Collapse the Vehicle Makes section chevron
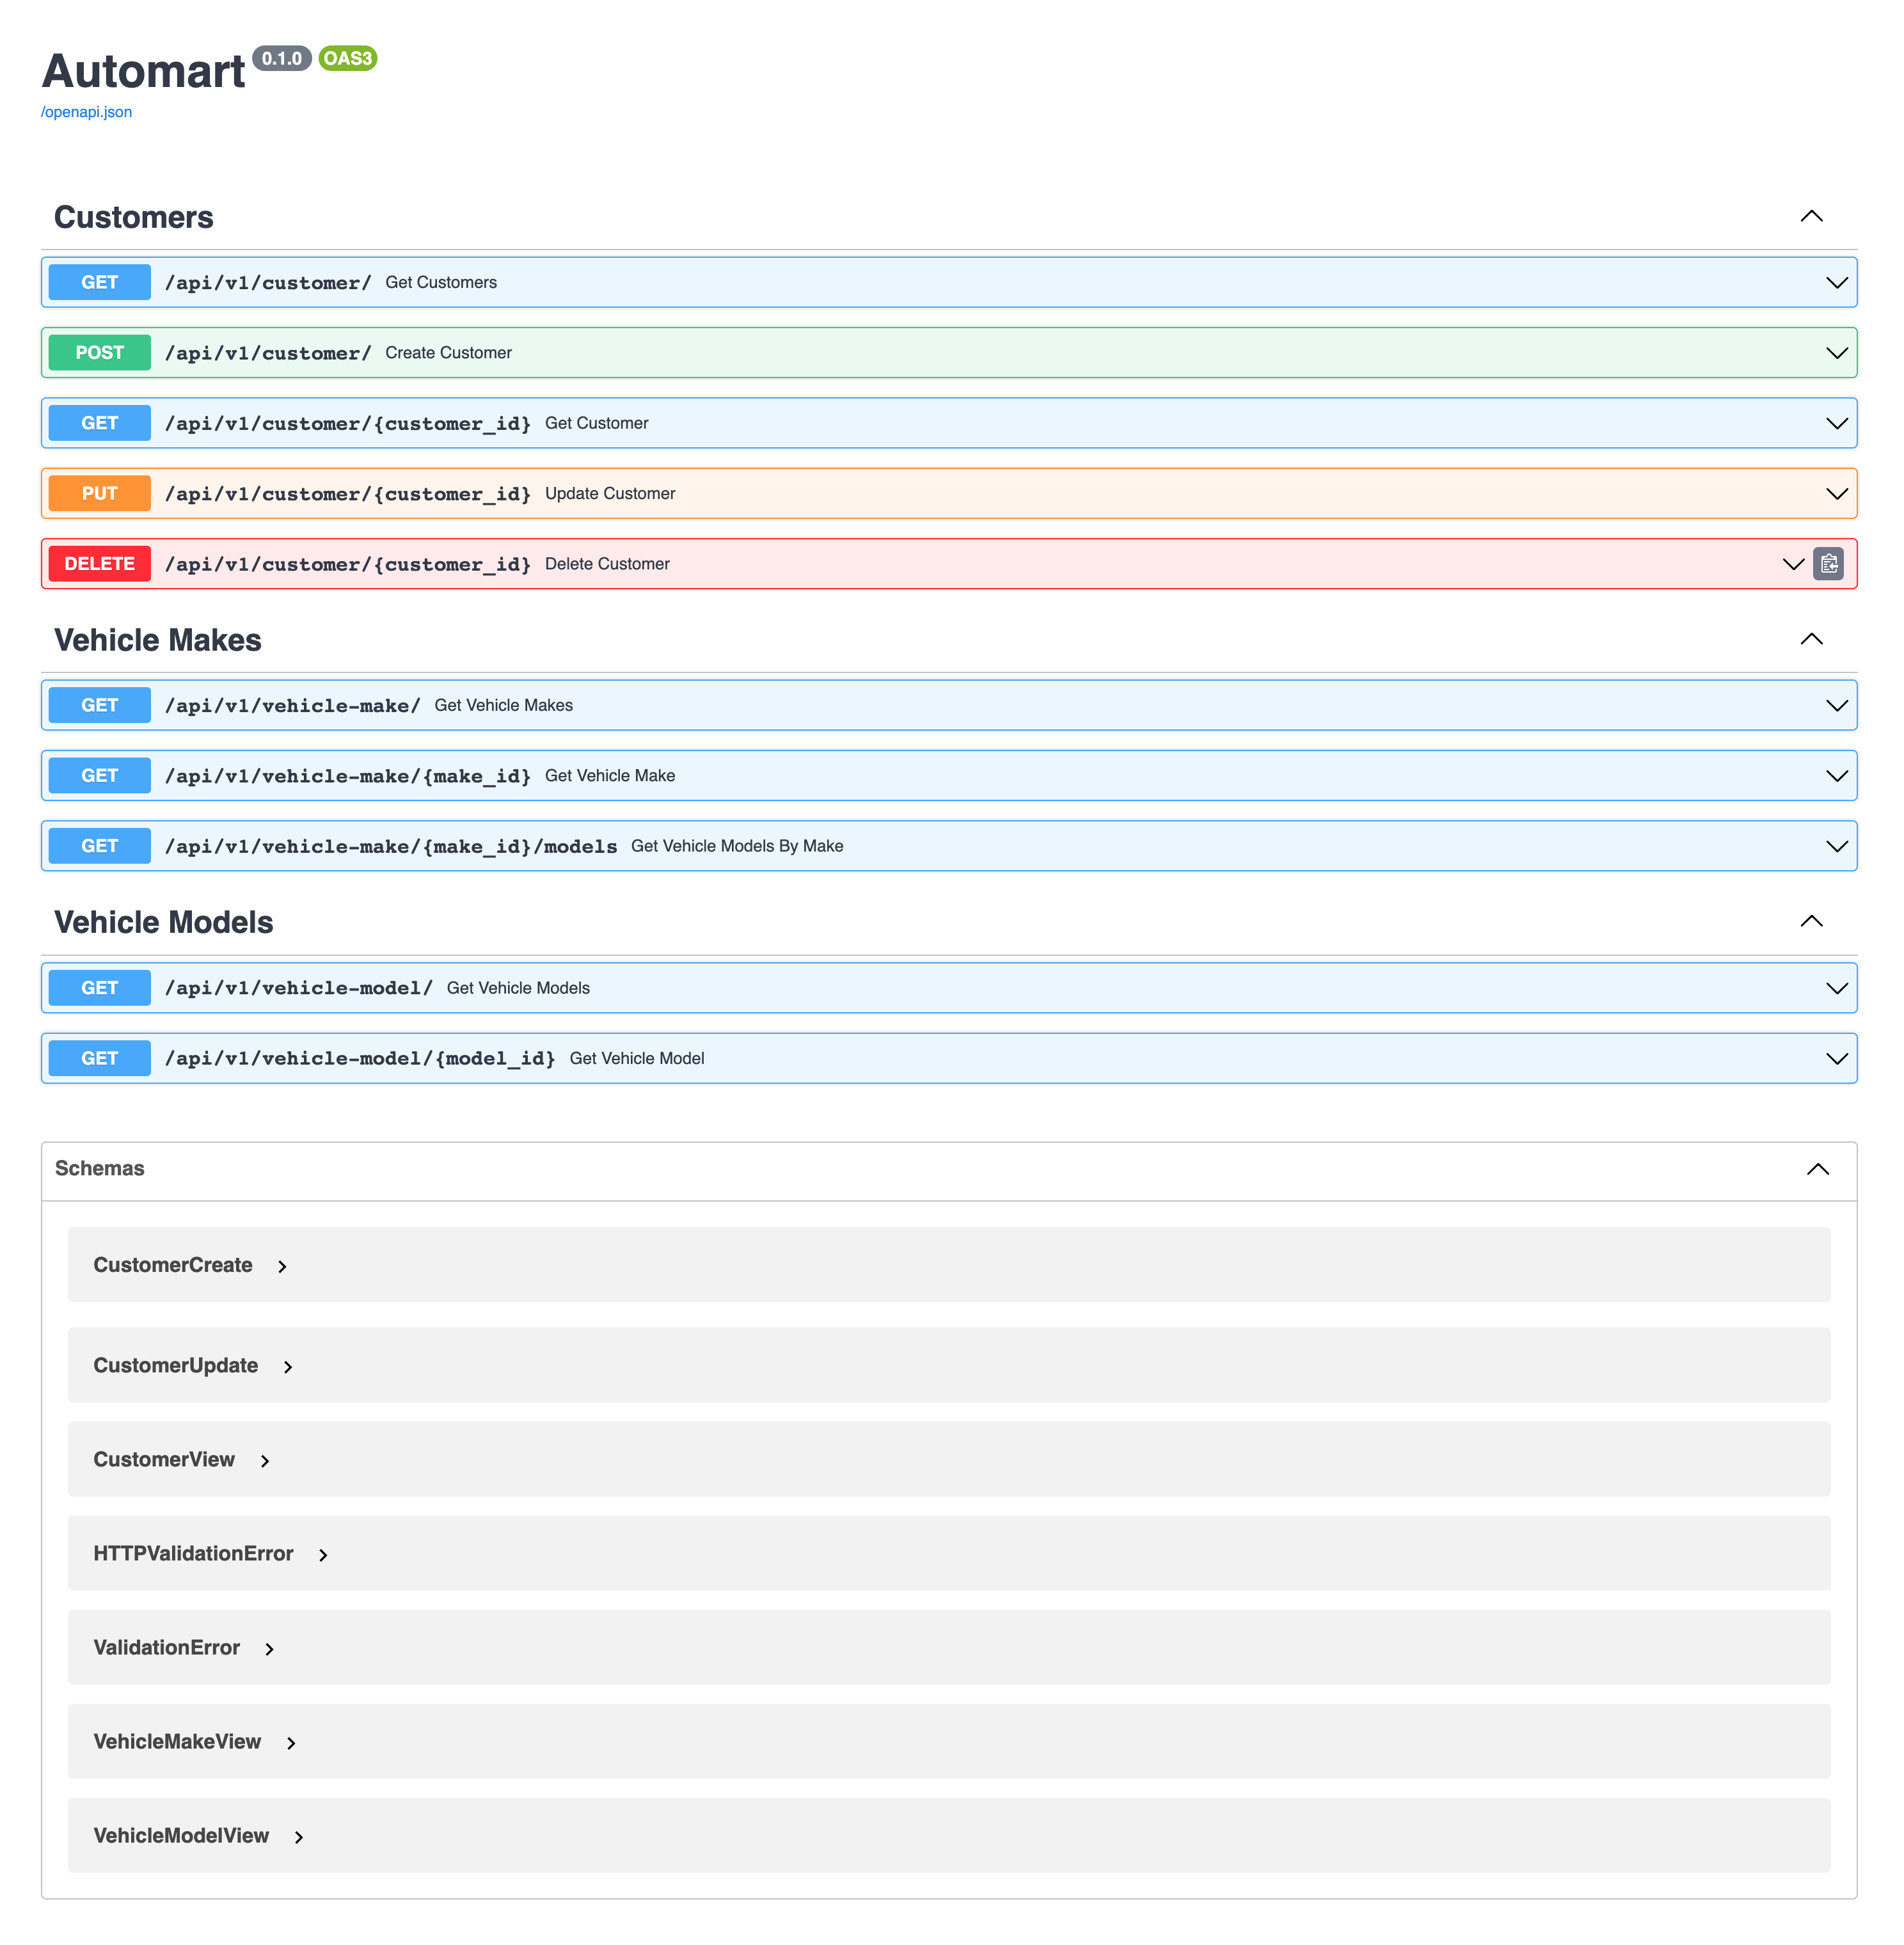This screenshot has width=1904, height=1945. [1811, 639]
